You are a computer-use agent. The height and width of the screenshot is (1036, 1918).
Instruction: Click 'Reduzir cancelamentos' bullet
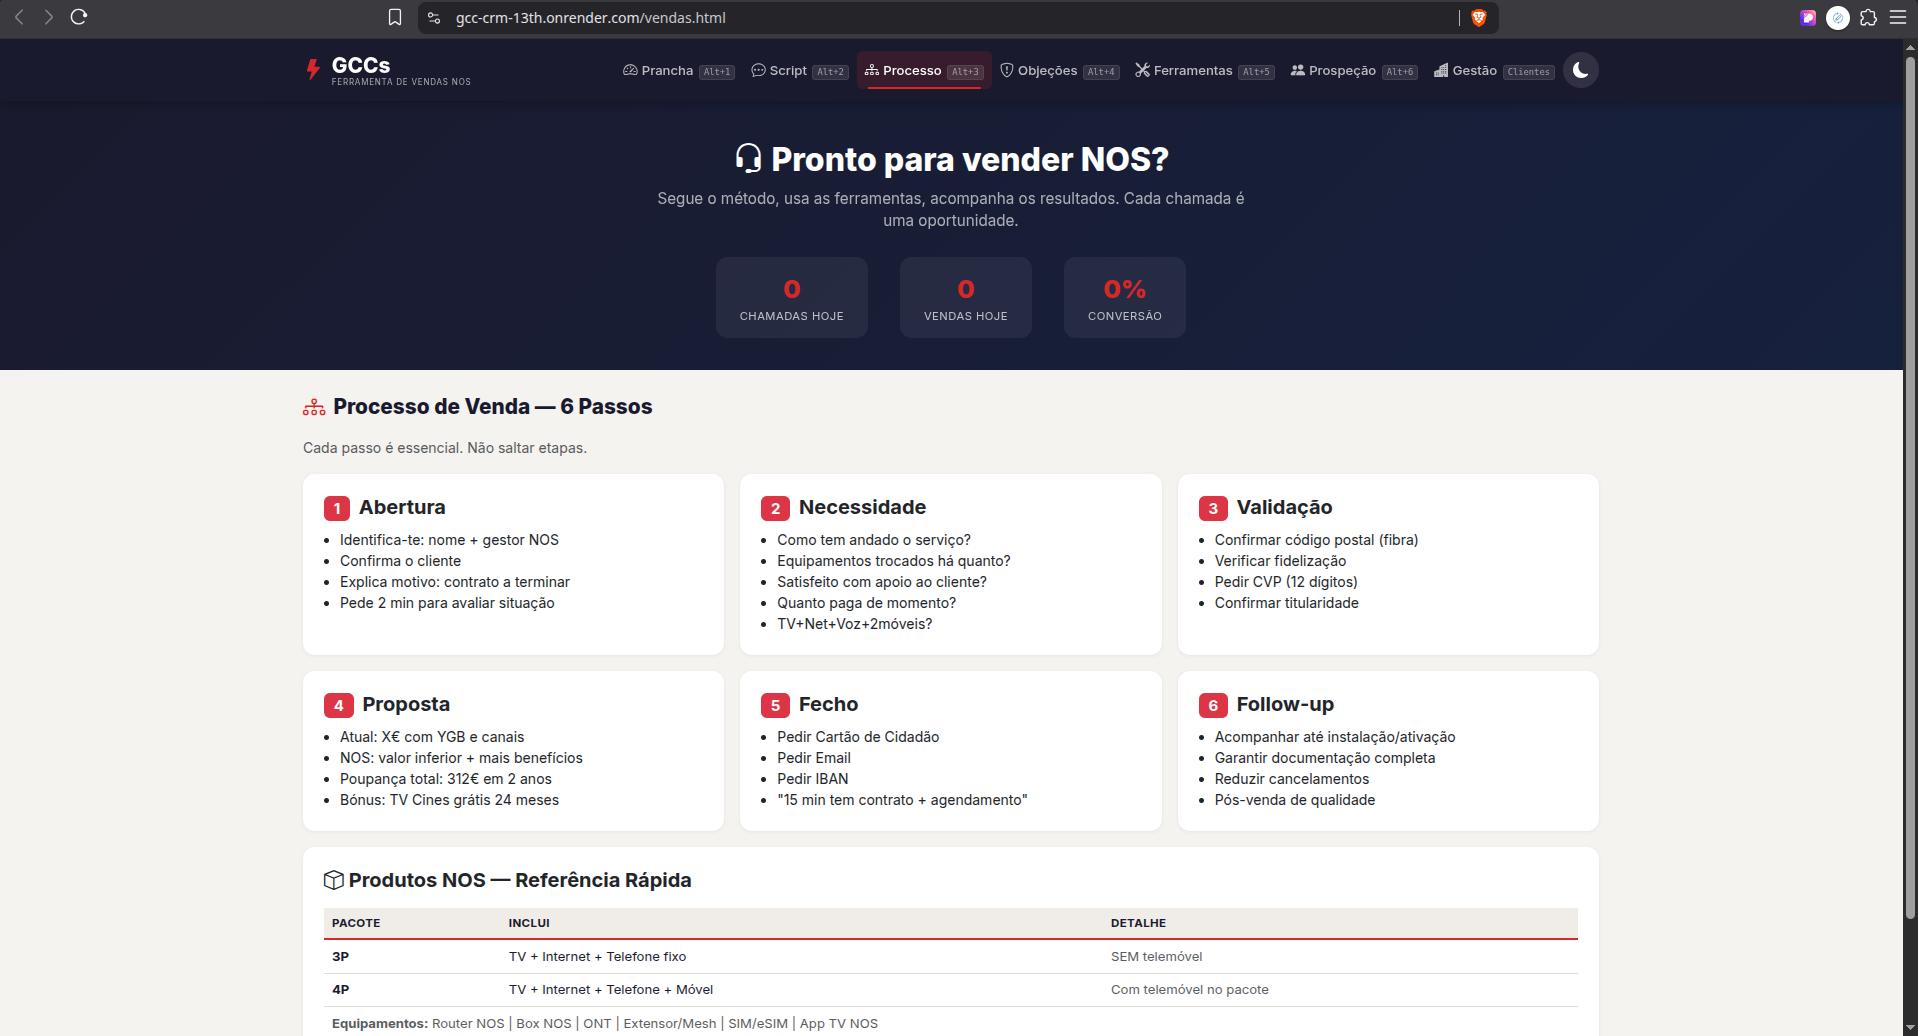pos(1292,779)
